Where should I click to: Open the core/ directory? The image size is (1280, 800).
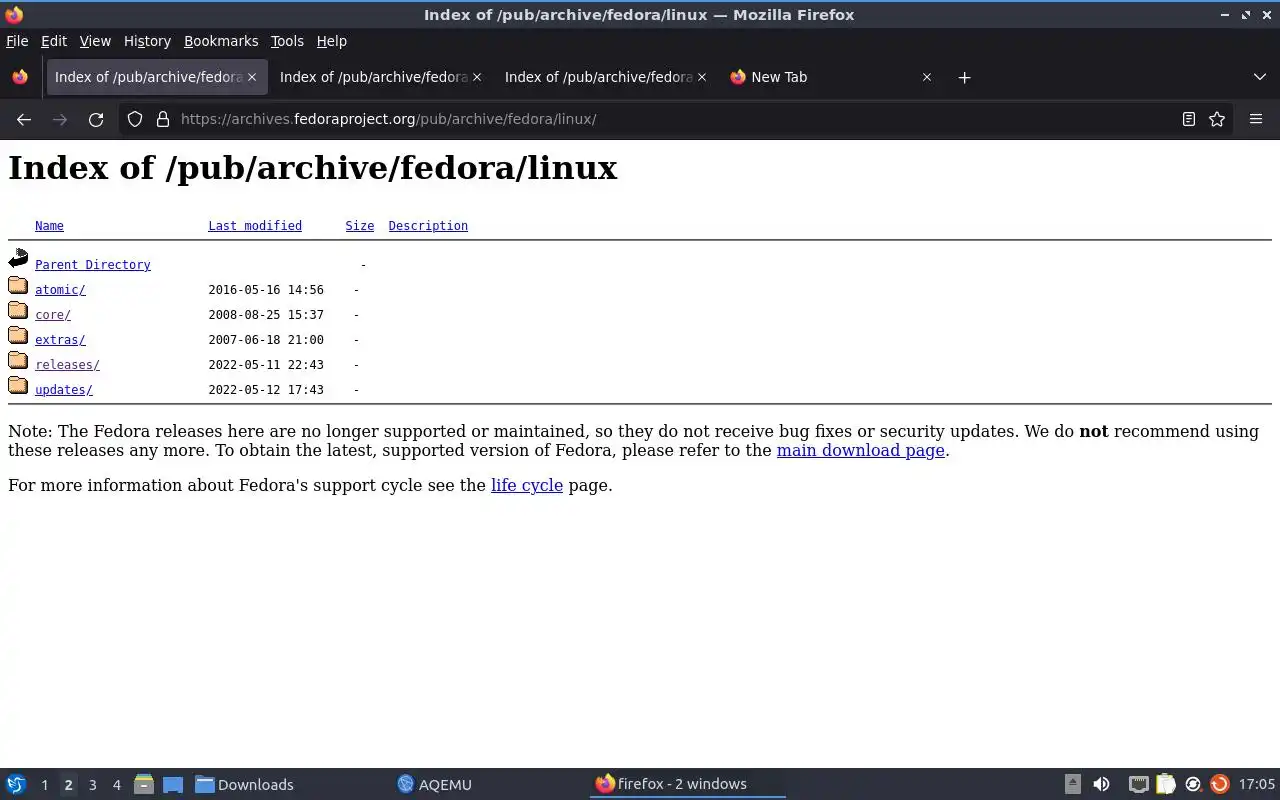(53, 315)
